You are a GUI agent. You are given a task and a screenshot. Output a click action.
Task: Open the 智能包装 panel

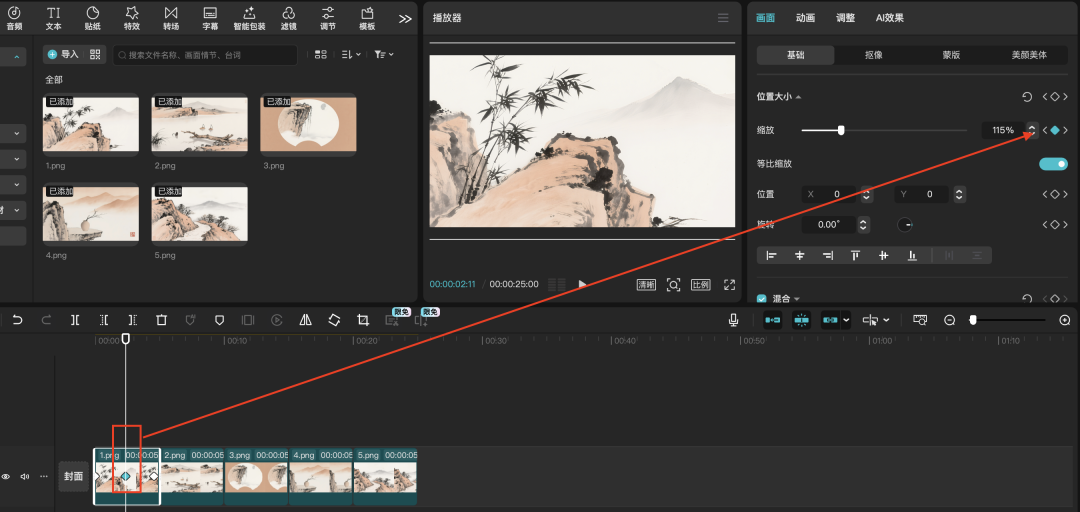point(249,19)
